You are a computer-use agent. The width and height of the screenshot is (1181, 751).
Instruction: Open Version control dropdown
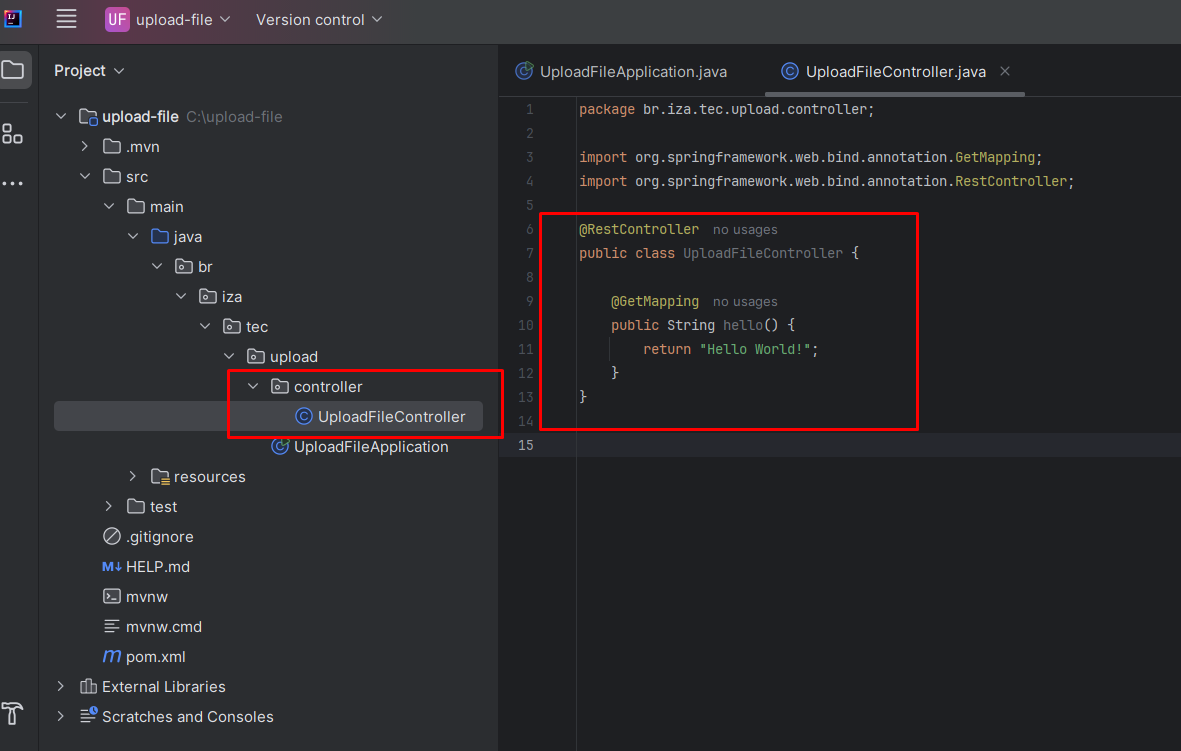click(x=319, y=20)
